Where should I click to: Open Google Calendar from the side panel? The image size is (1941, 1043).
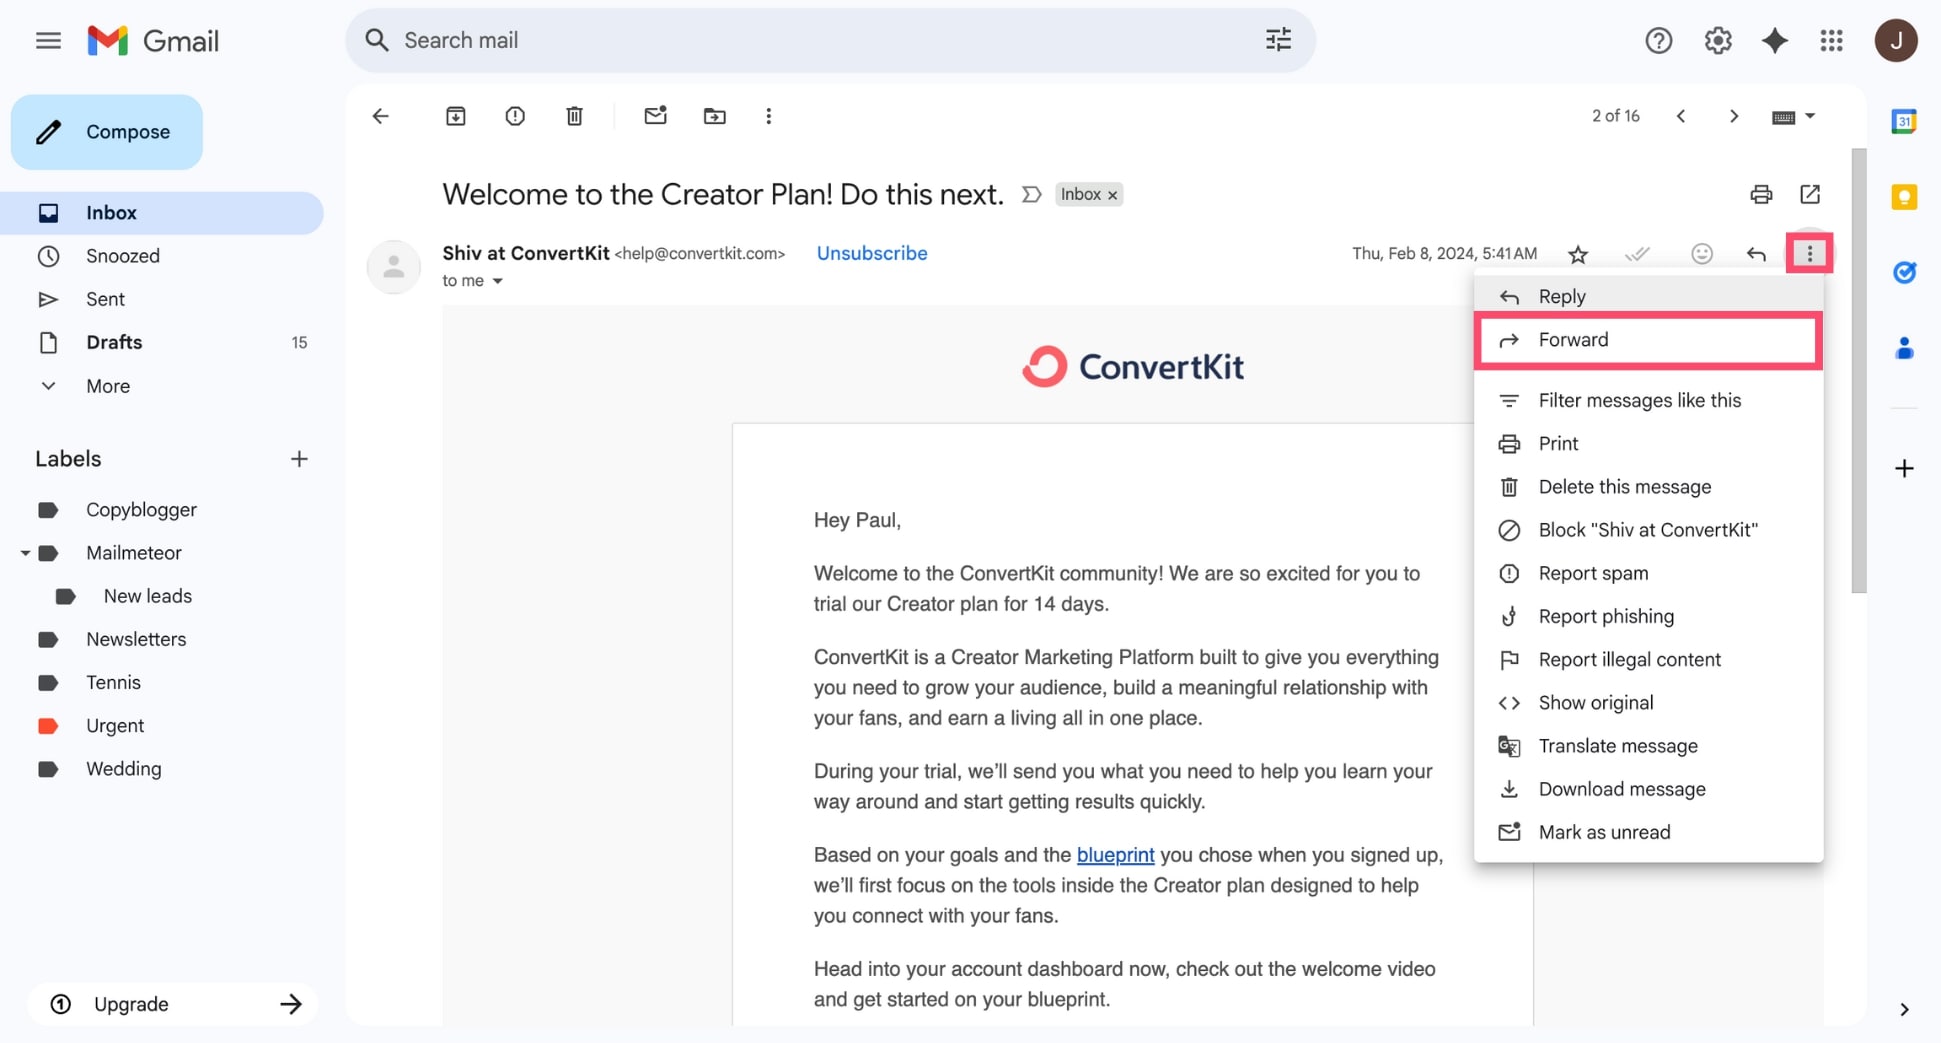click(1904, 120)
